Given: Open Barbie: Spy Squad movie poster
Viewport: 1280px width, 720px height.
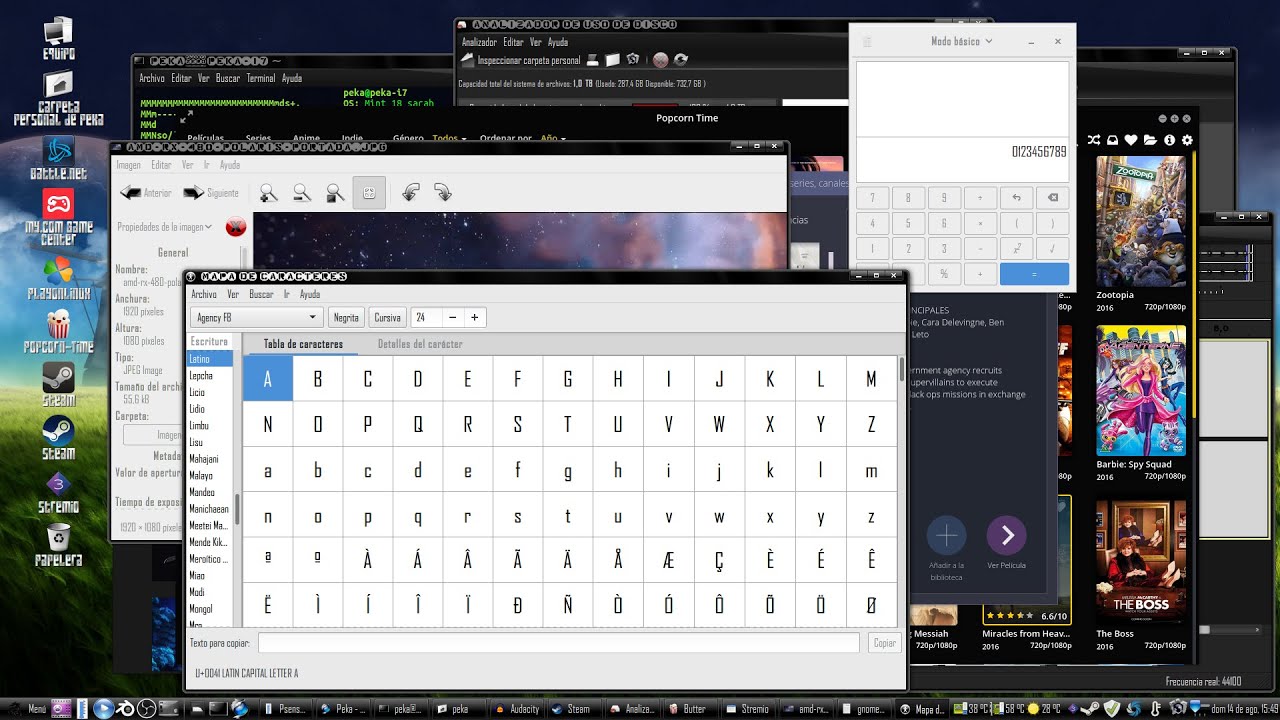Looking at the screenshot, I should pos(1141,390).
